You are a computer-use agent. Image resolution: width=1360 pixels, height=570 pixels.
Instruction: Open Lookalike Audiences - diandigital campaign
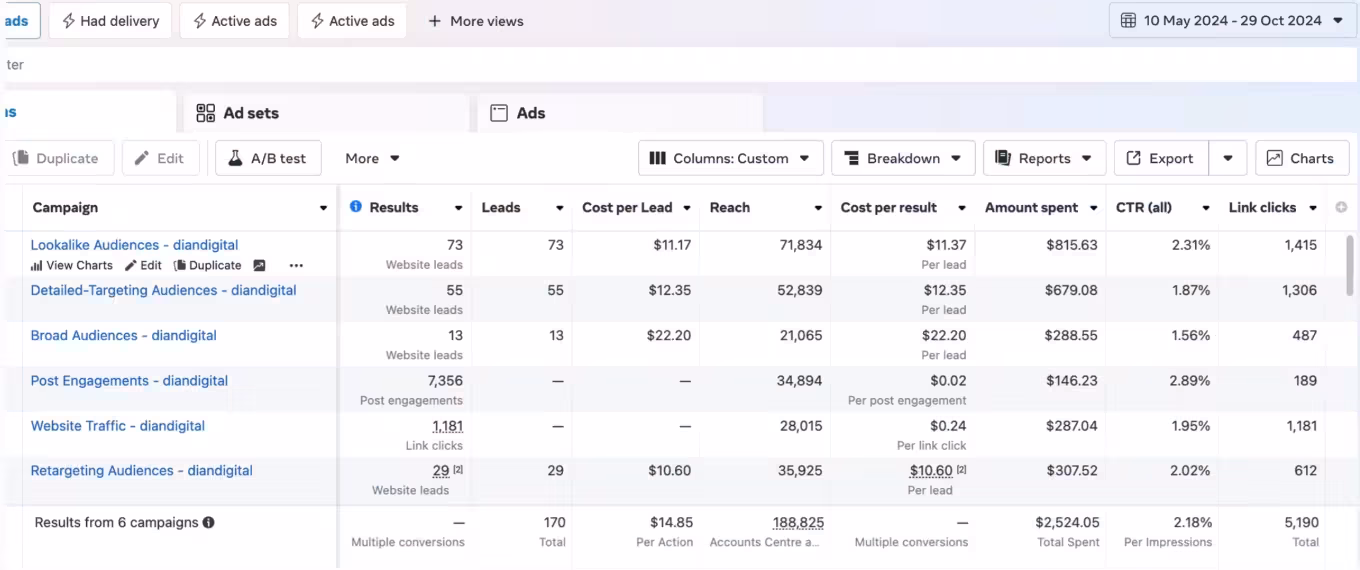point(134,245)
